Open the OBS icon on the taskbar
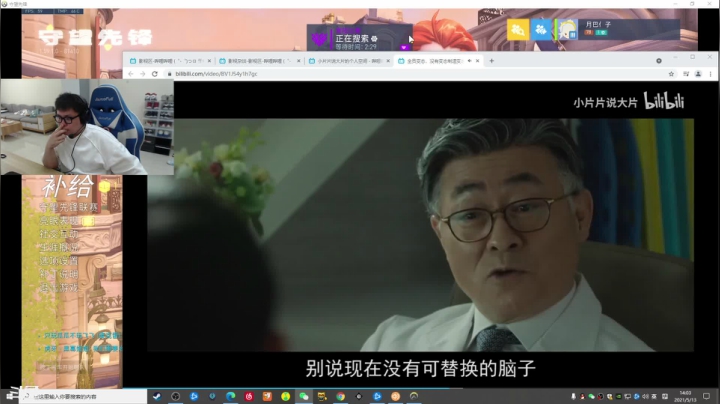The width and height of the screenshot is (720, 404). tap(175, 396)
